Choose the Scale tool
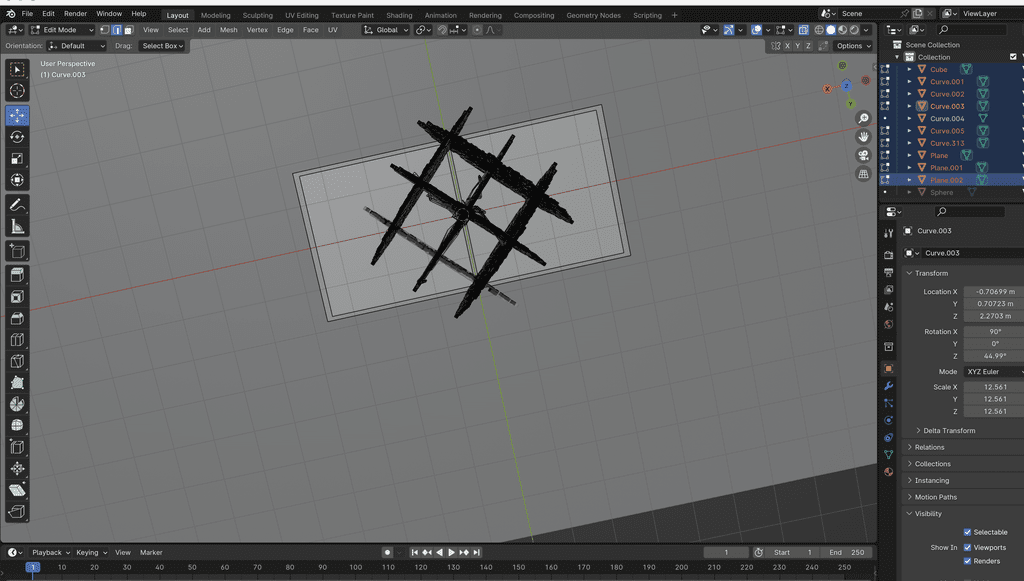 (17, 159)
